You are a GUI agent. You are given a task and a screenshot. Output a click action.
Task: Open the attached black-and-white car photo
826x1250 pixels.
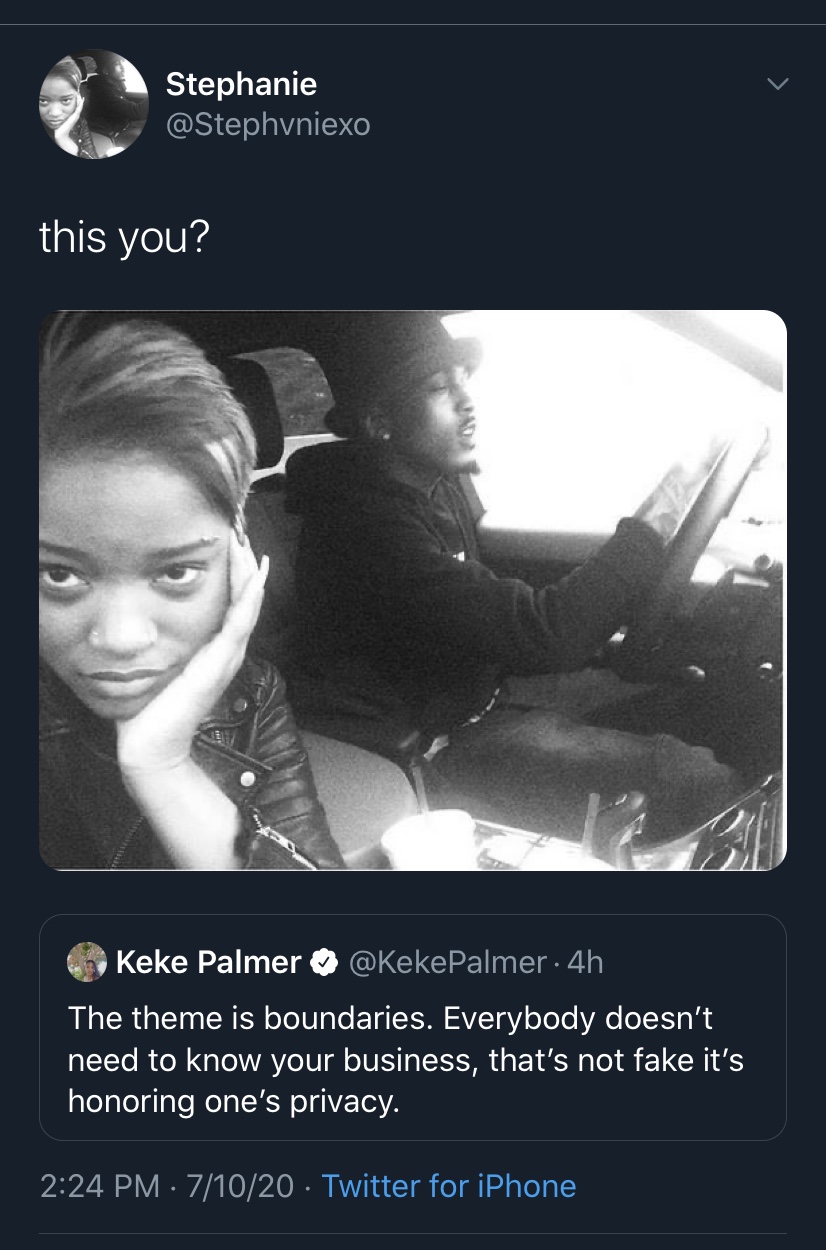(413, 590)
